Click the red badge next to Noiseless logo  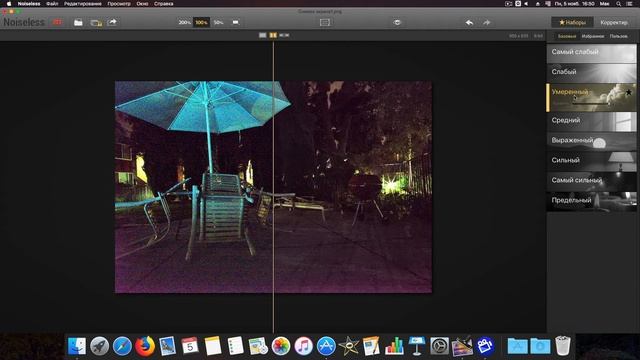[57, 22]
